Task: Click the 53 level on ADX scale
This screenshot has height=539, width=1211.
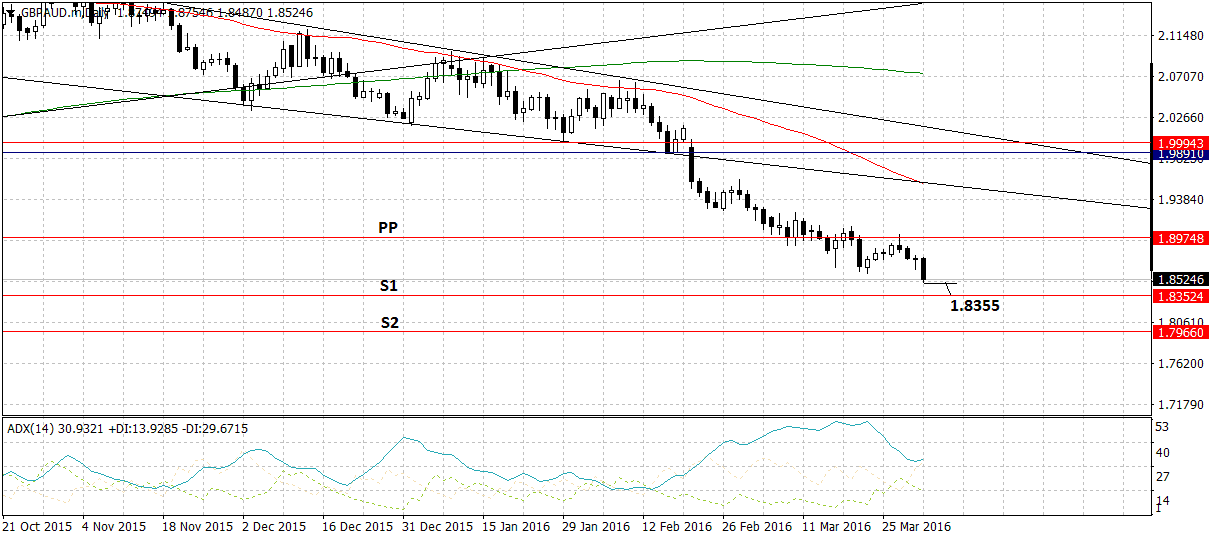Action: 1162,427
